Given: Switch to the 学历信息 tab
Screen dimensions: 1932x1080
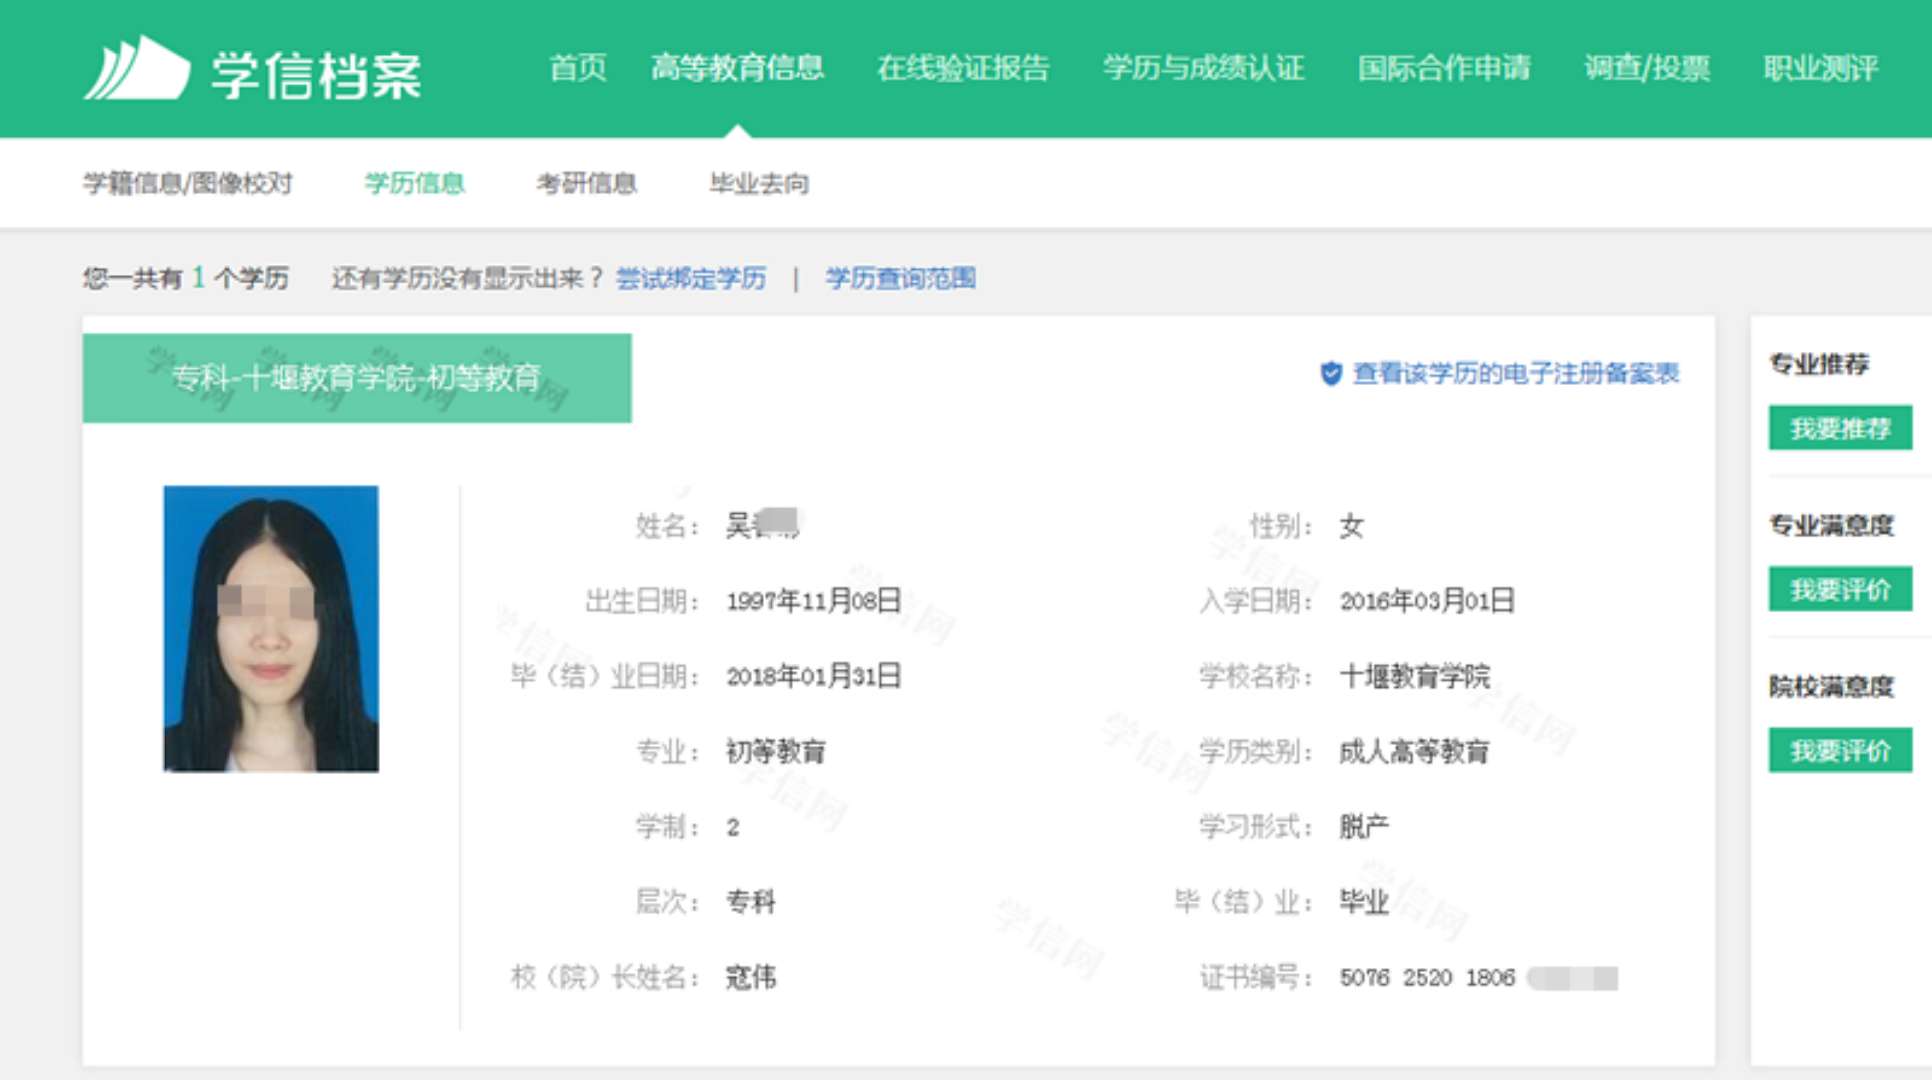Looking at the screenshot, I should pyautogui.click(x=414, y=183).
